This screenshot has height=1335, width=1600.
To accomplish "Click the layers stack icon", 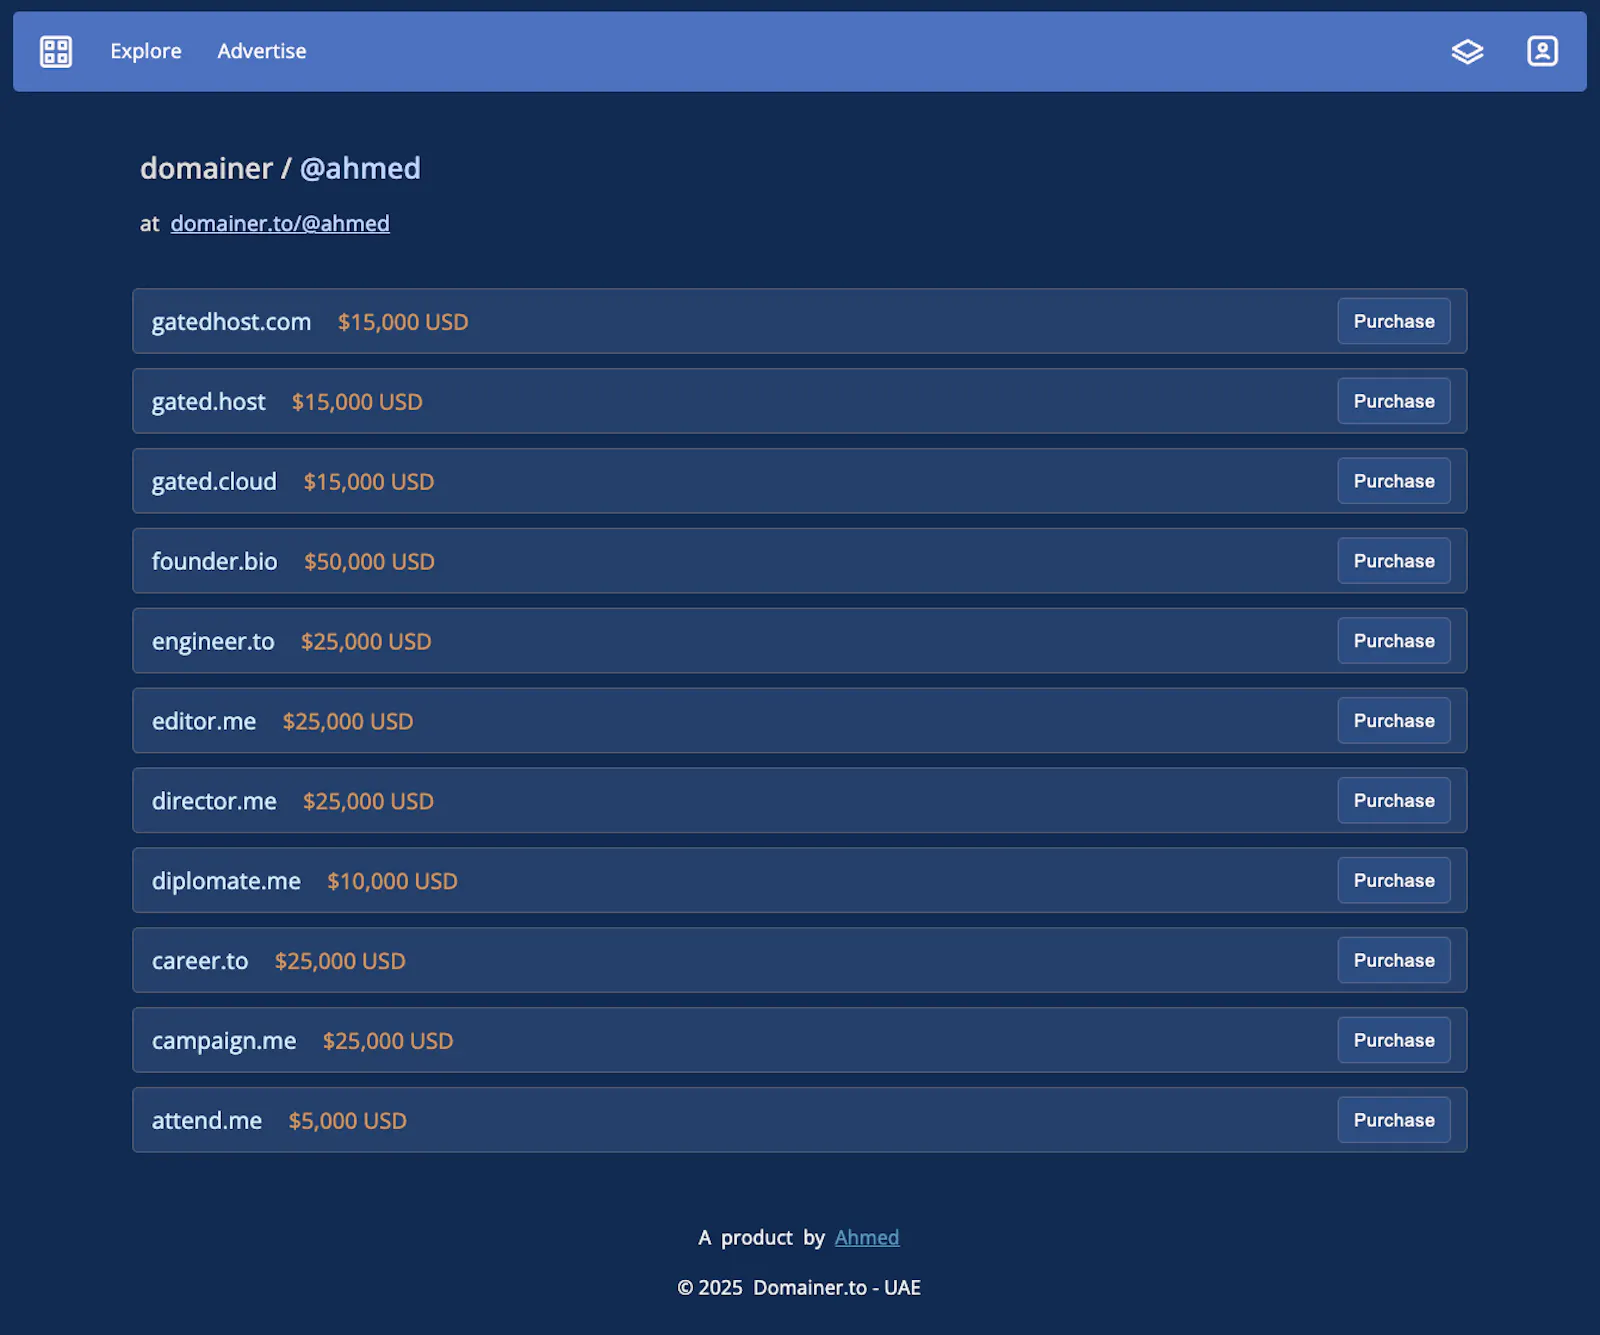I will pyautogui.click(x=1467, y=51).
